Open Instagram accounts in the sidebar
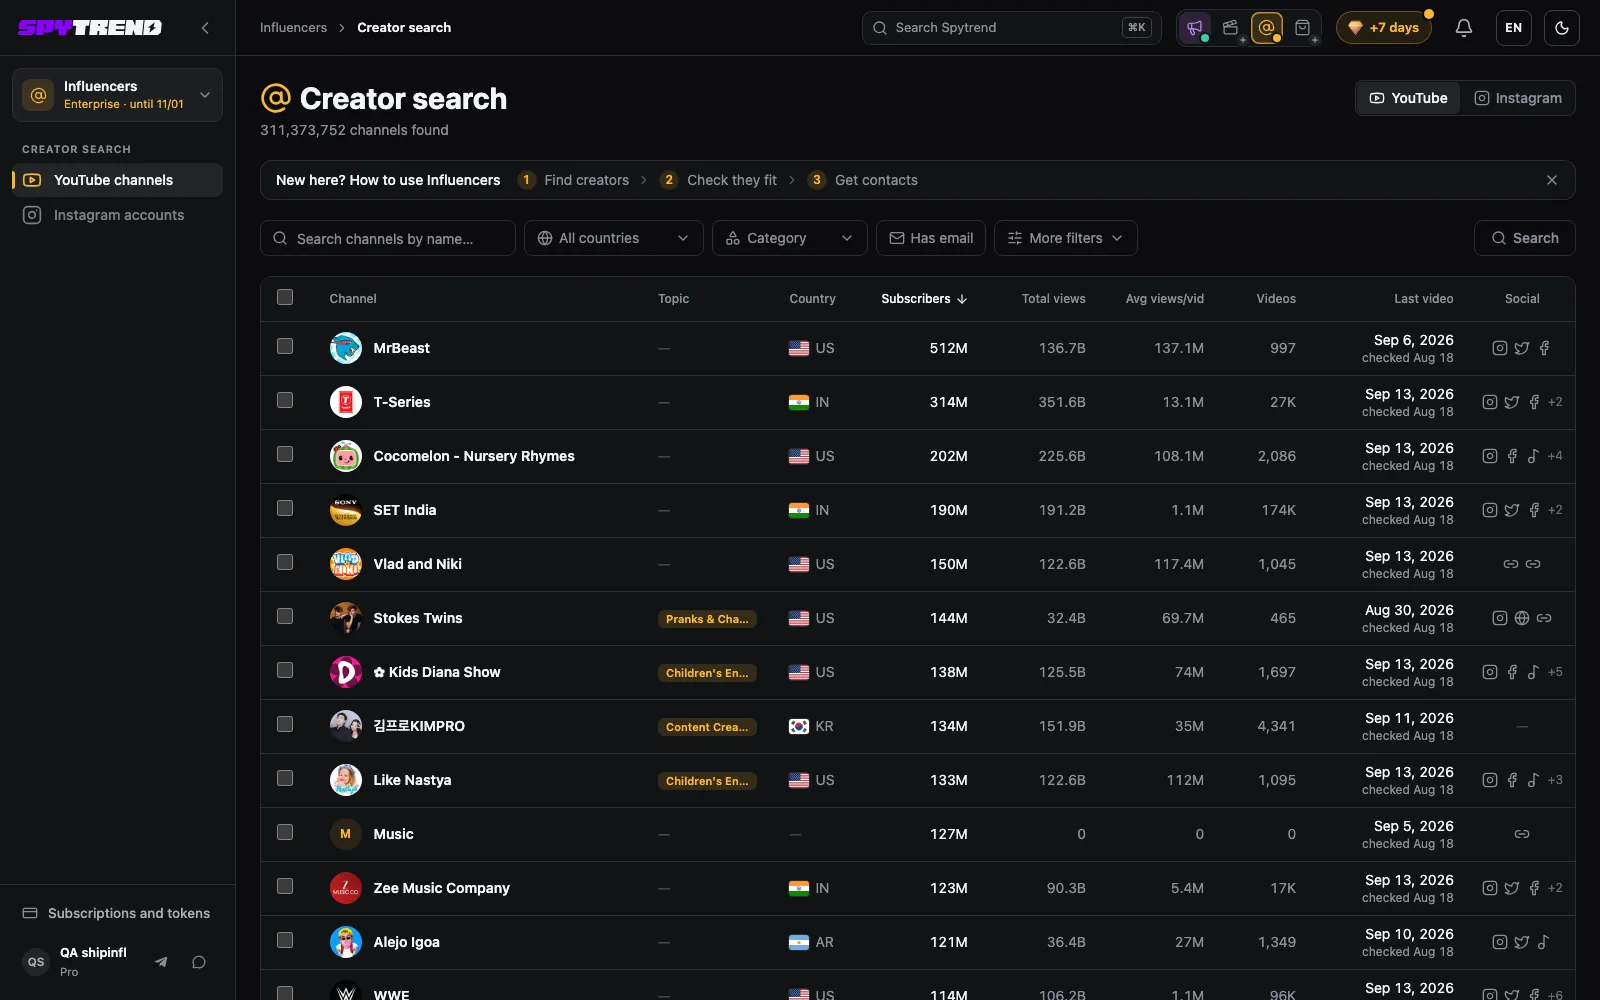 click(117, 215)
